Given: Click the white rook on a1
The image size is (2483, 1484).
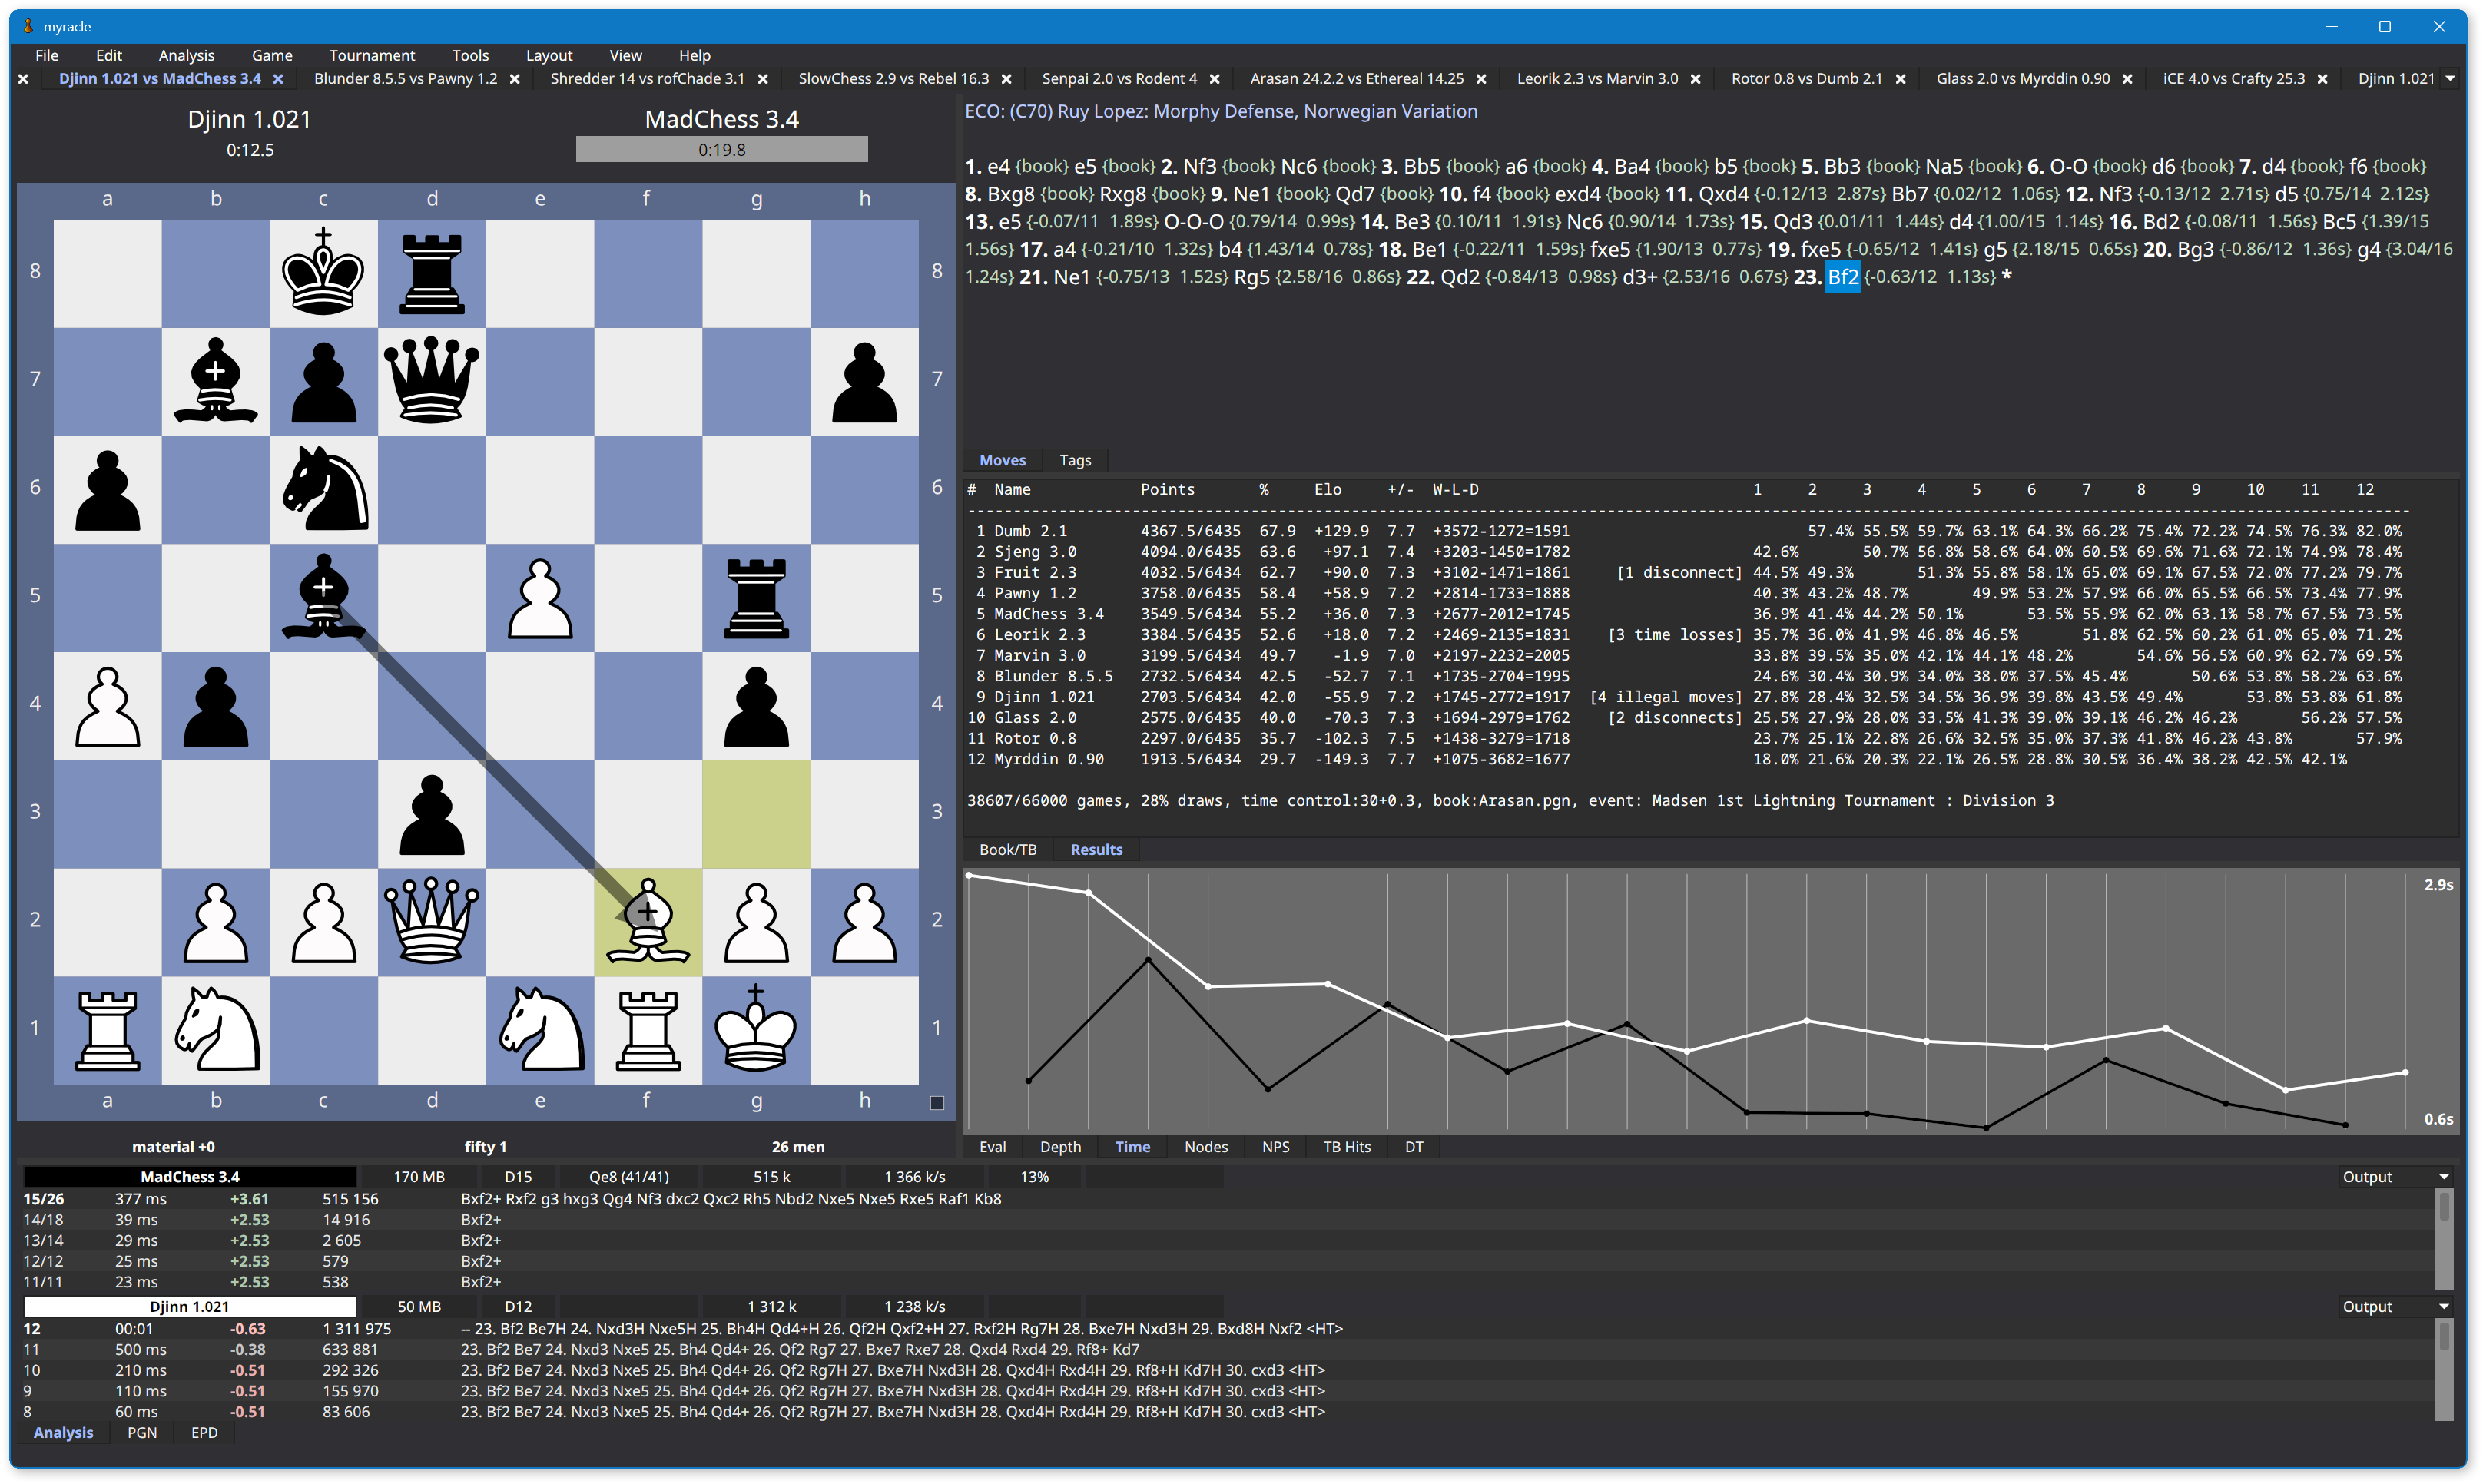Looking at the screenshot, I should [x=107, y=1030].
